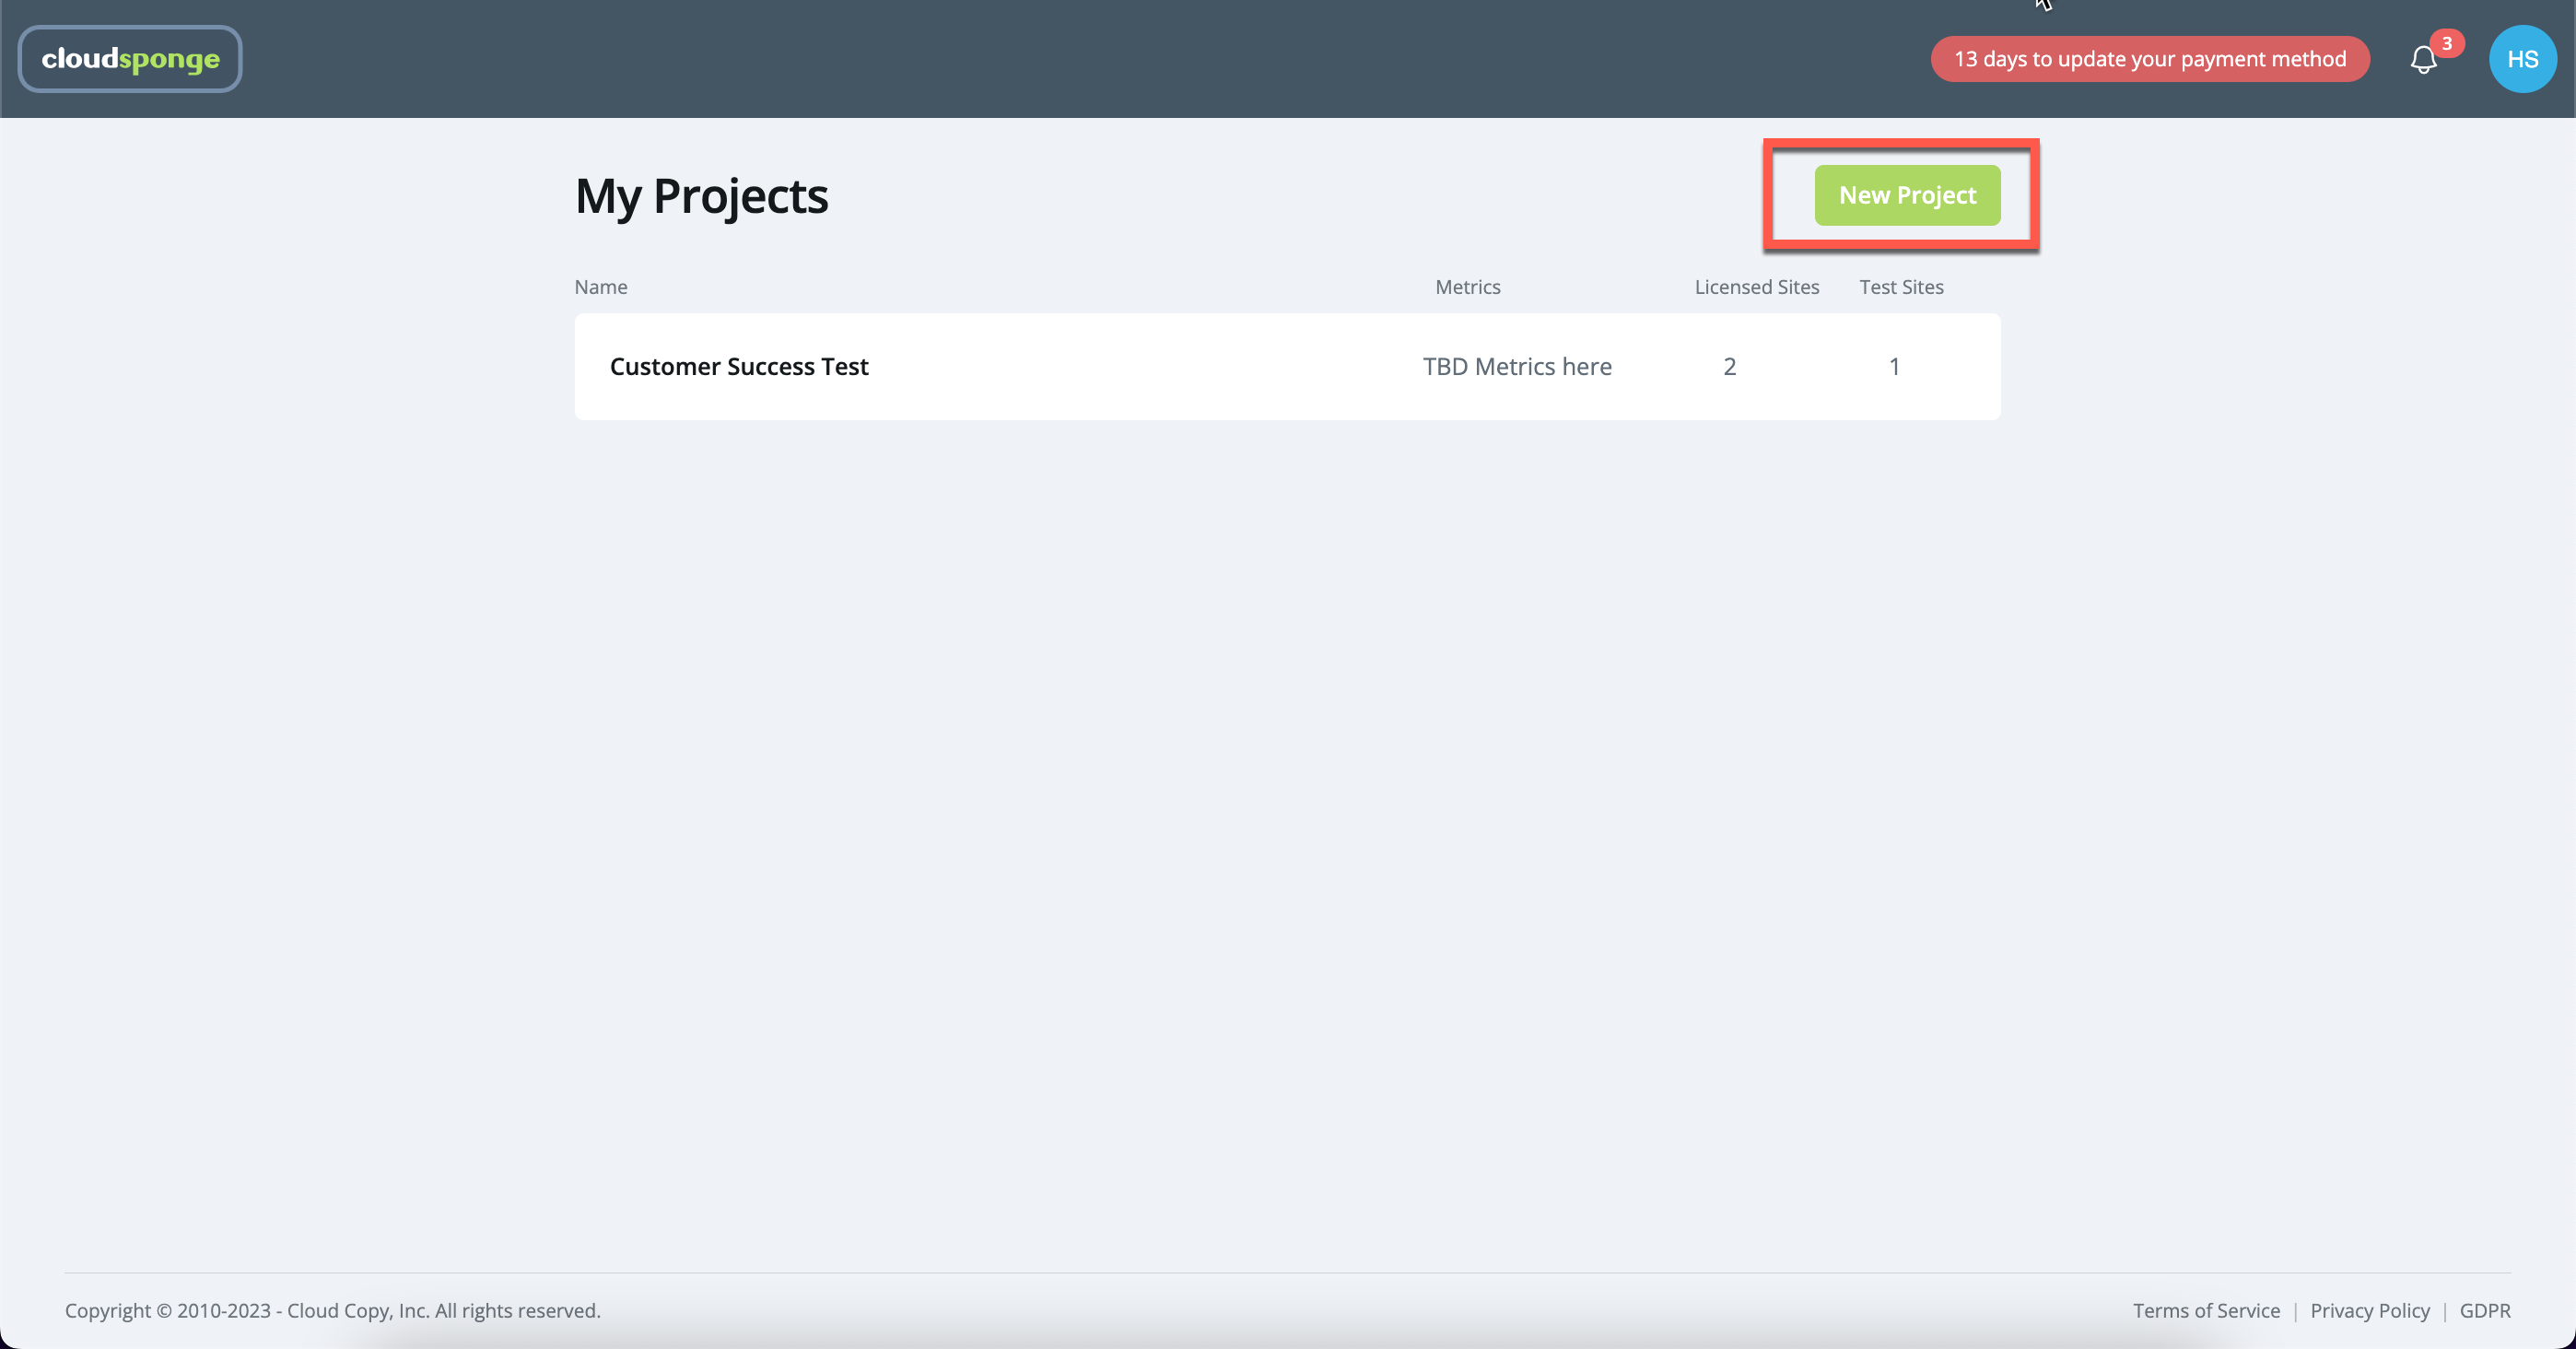Viewport: 2576px width, 1349px height.
Task: Click the TBD Metrics here text
Action: click(1516, 366)
